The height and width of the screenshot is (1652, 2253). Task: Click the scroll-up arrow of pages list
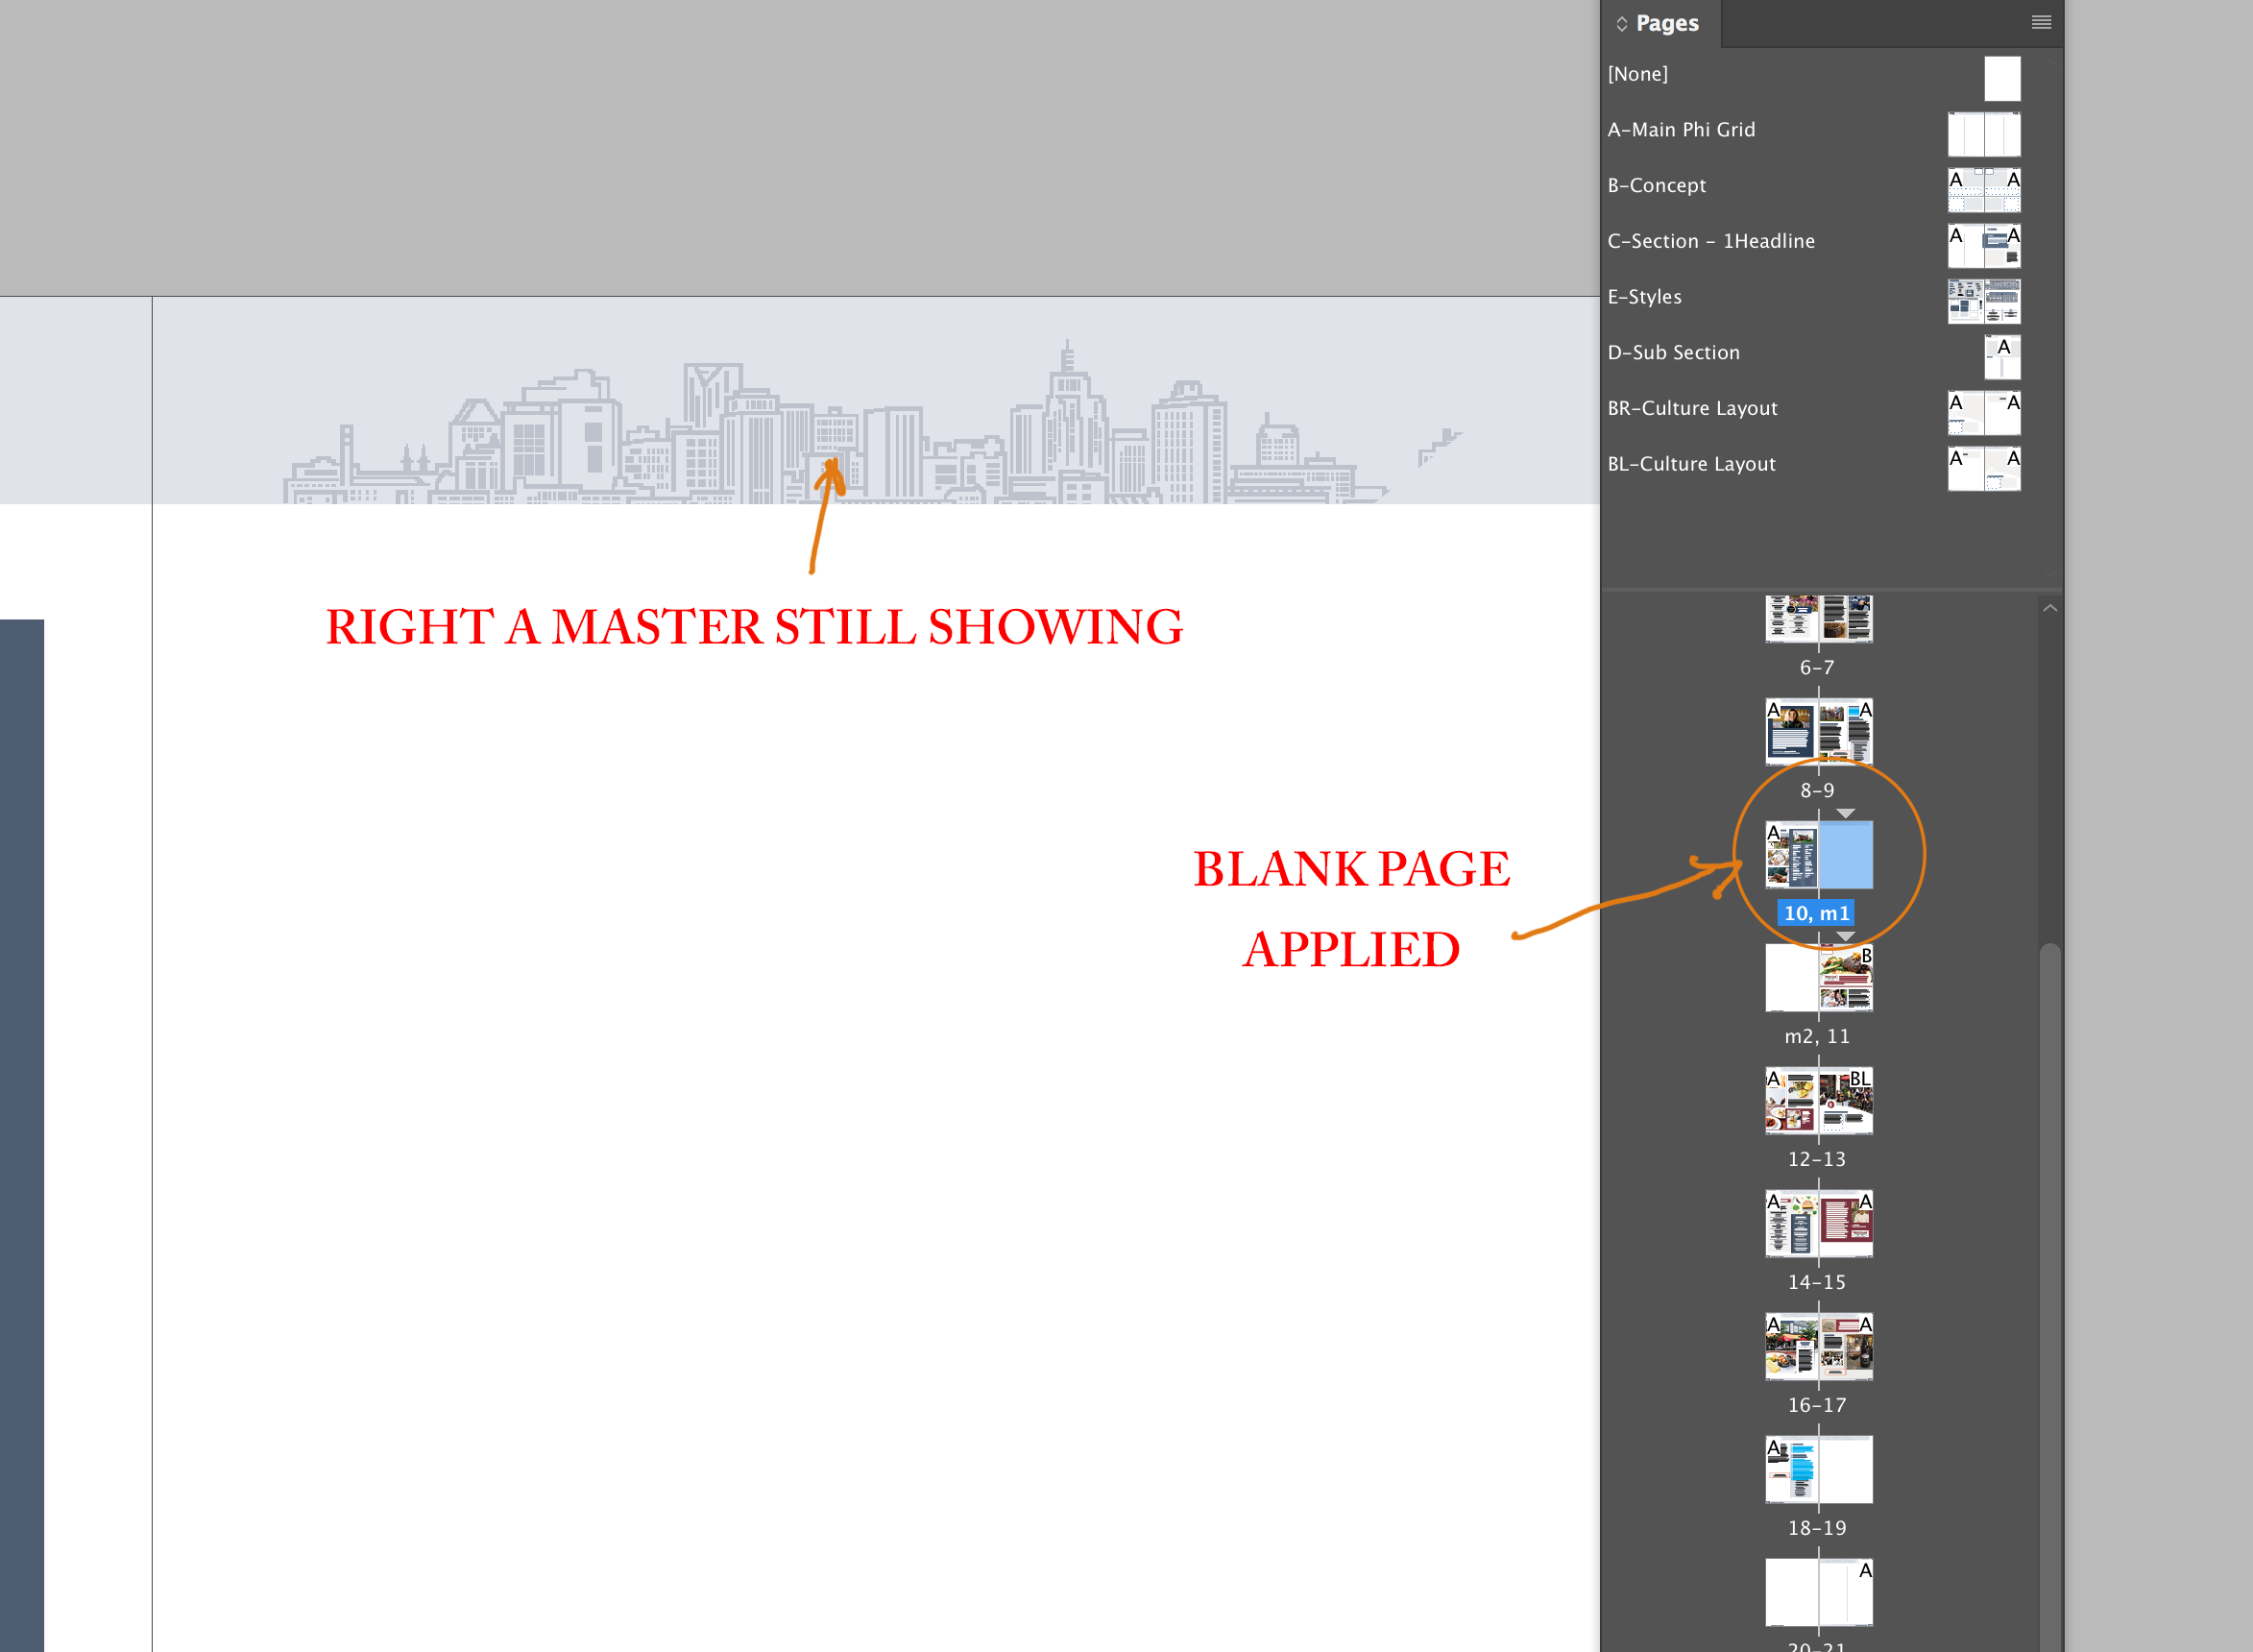coord(2049,608)
